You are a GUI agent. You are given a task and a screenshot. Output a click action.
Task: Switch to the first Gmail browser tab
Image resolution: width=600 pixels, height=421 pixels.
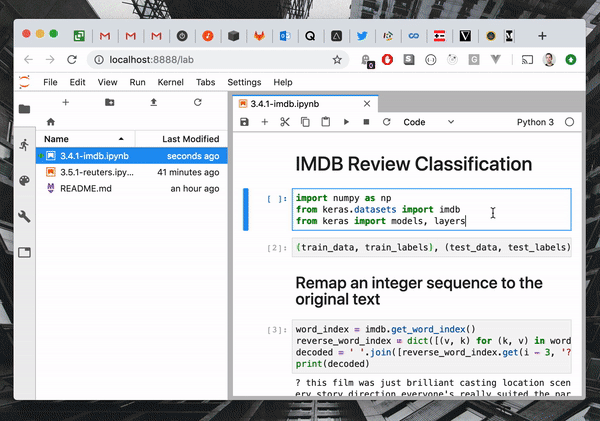click(105, 36)
